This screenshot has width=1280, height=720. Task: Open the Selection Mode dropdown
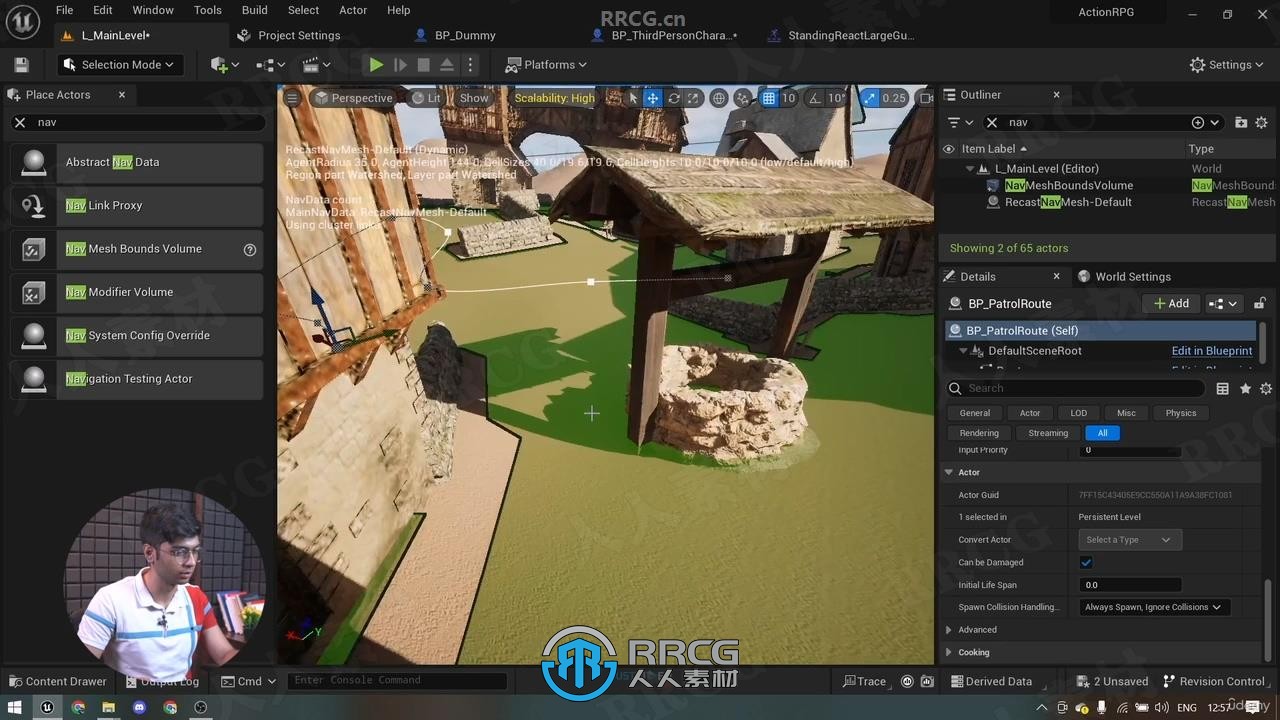[x=118, y=65]
